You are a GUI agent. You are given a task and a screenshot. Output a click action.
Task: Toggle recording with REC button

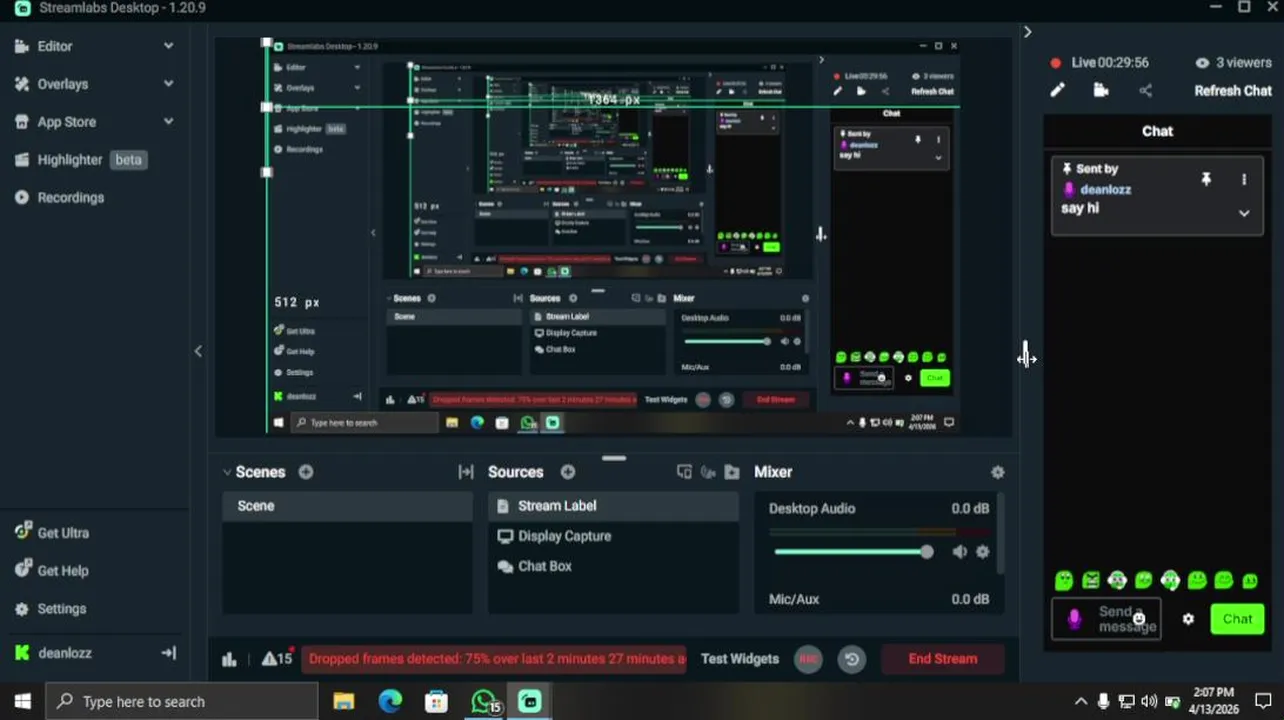808,659
